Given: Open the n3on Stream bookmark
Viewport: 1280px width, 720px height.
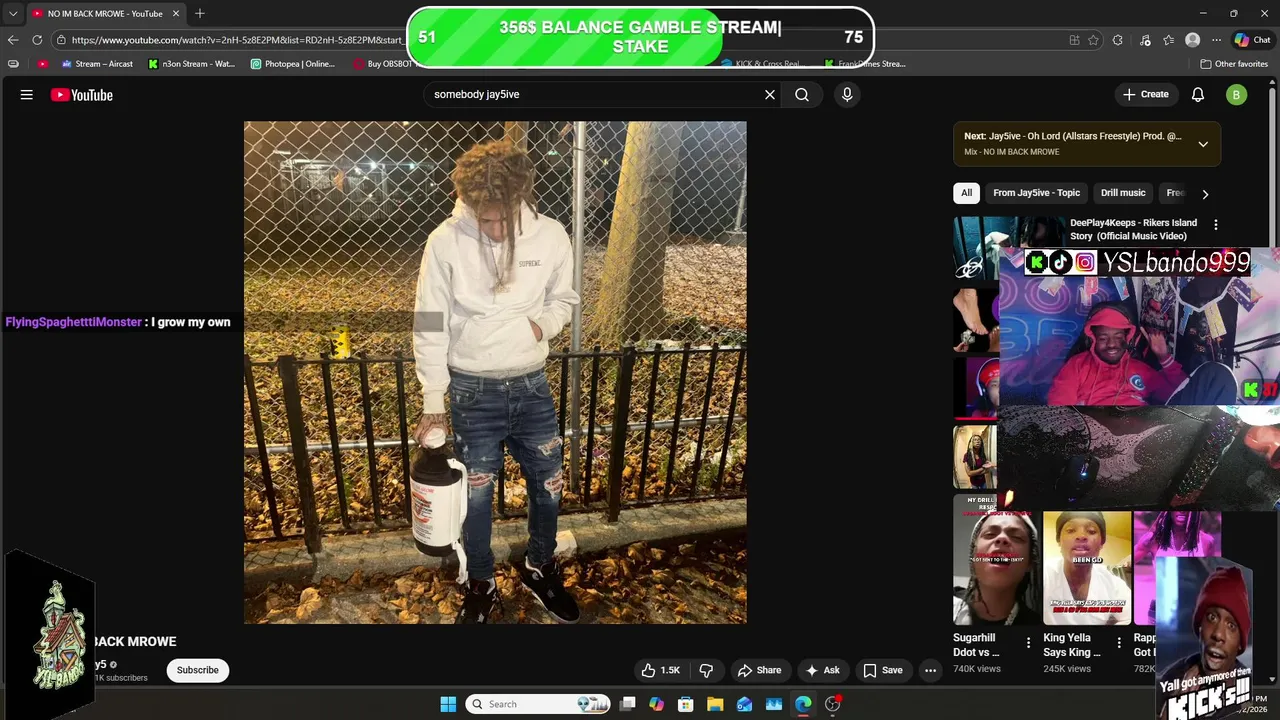Looking at the screenshot, I should click(x=191, y=64).
